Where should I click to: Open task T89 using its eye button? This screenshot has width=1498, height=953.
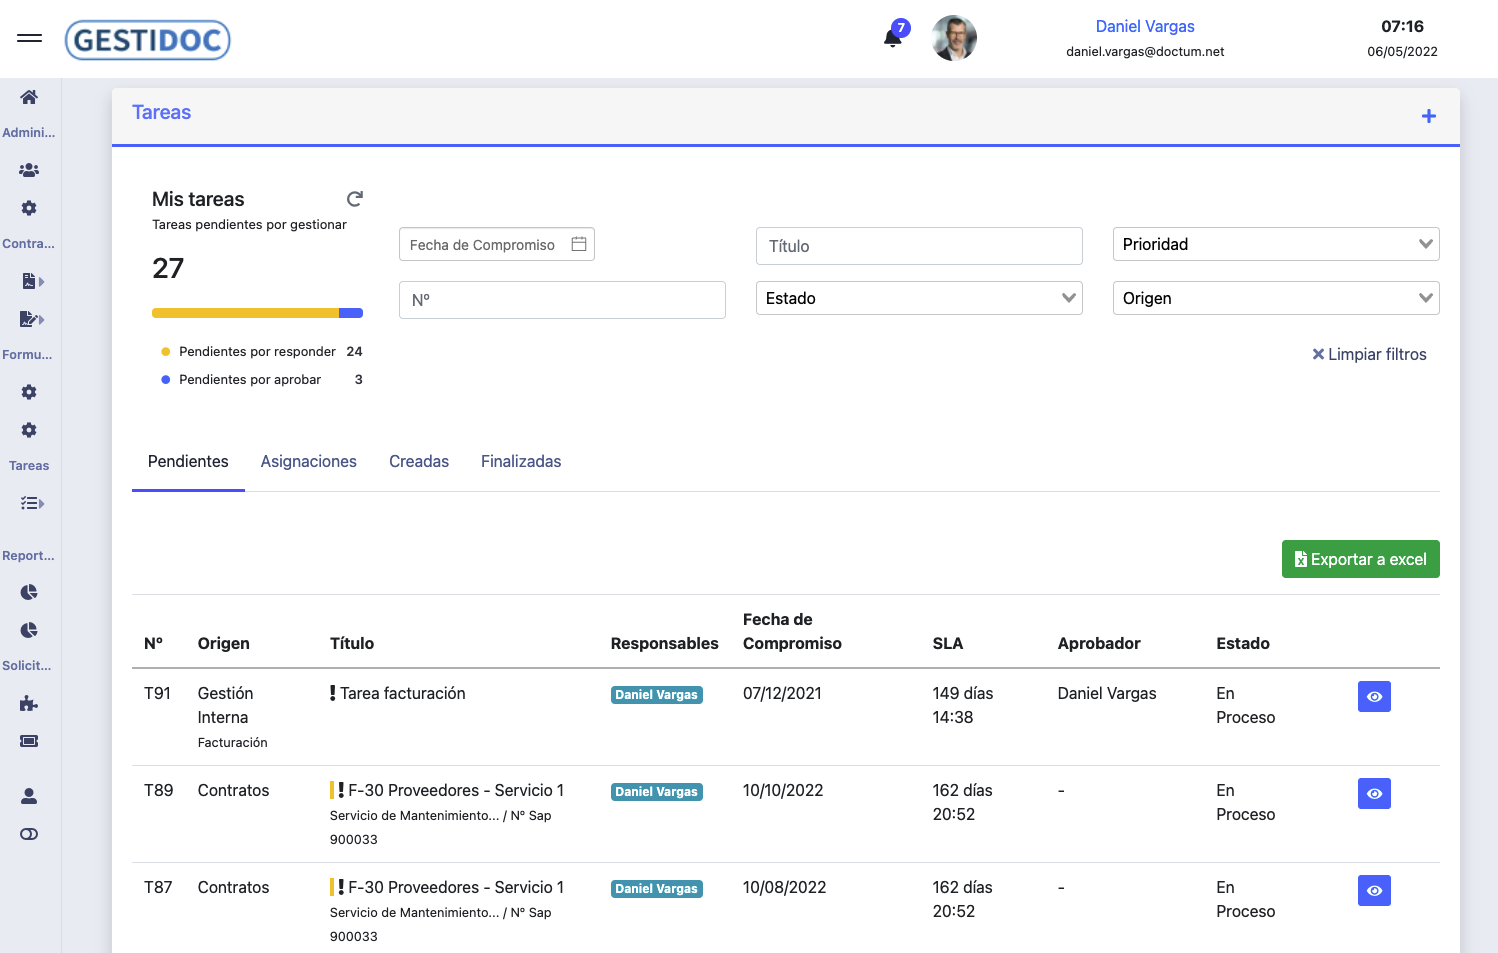1374,793
